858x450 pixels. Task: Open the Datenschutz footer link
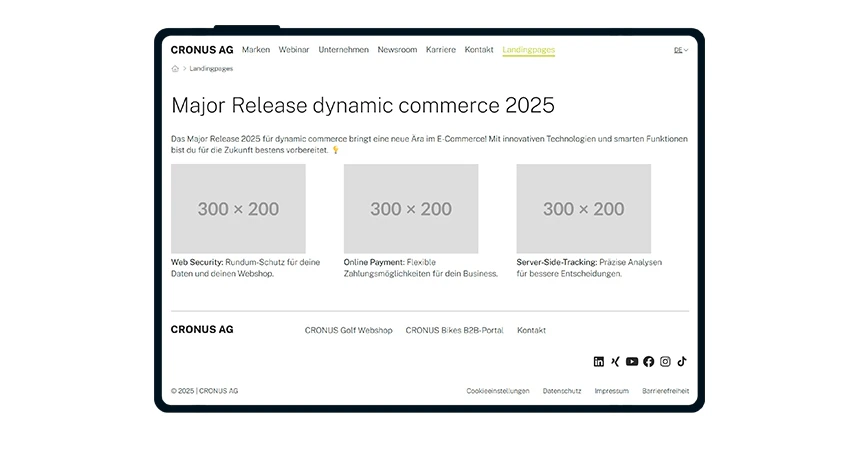coord(562,391)
